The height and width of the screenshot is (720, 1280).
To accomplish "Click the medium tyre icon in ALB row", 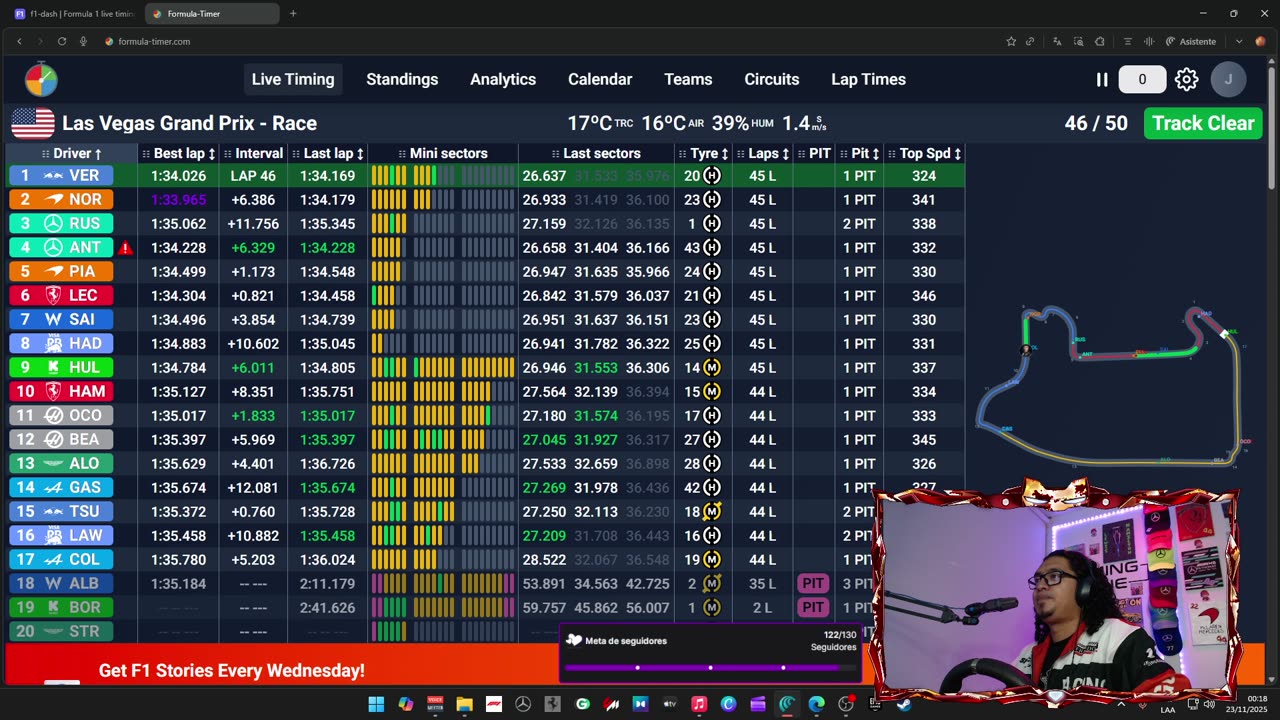I will point(712,583).
